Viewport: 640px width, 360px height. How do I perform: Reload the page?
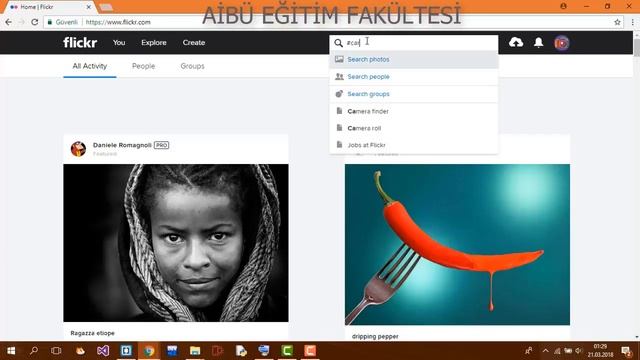click(35, 22)
